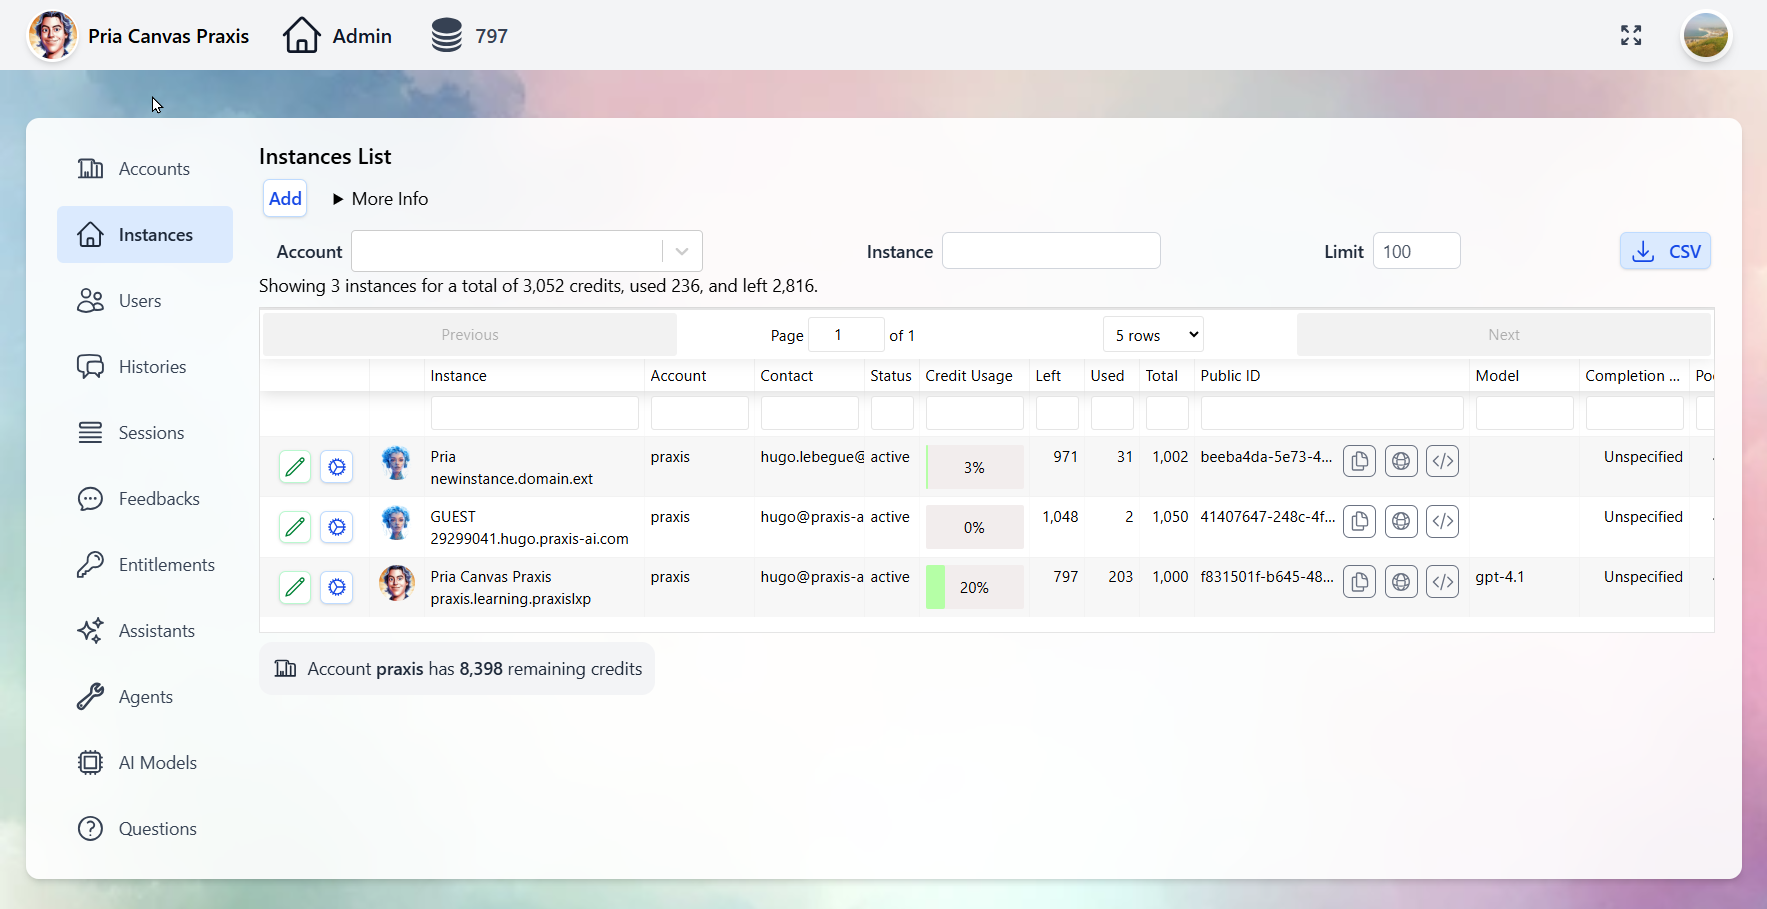Expand the More Info disclosure
1767x909 pixels.
380,199
